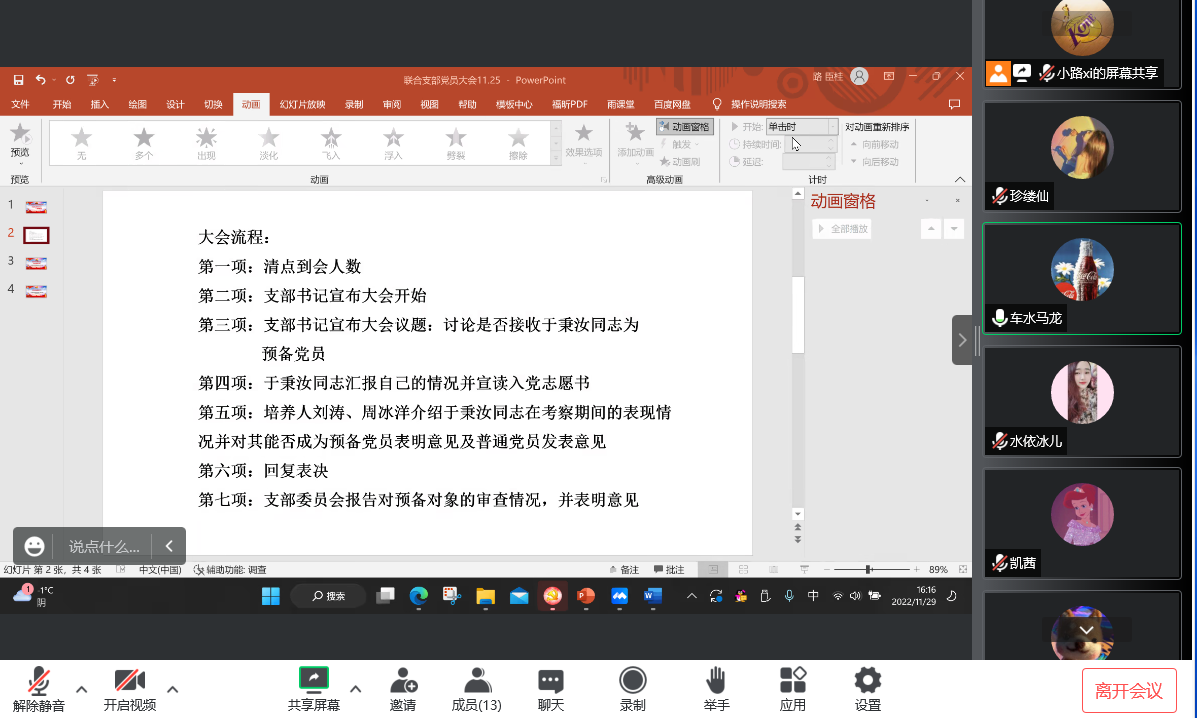This screenshot has width=1197, height=718.
Task: Expand video options arrow beside camera
Action: [x=172, y=689]
